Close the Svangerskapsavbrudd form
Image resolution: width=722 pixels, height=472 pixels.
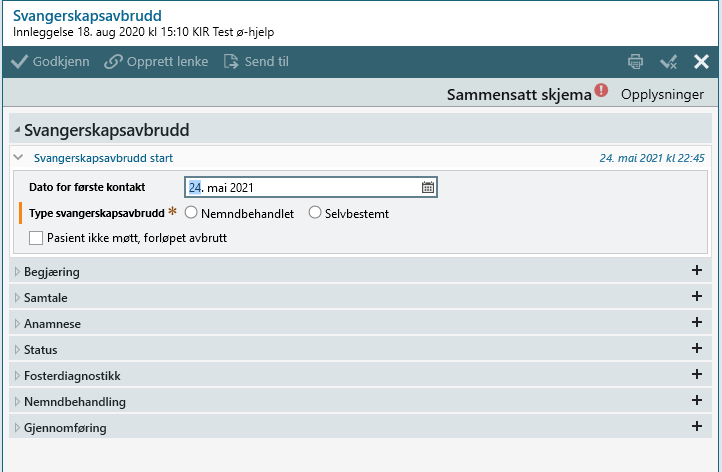[x=701, y=62]
